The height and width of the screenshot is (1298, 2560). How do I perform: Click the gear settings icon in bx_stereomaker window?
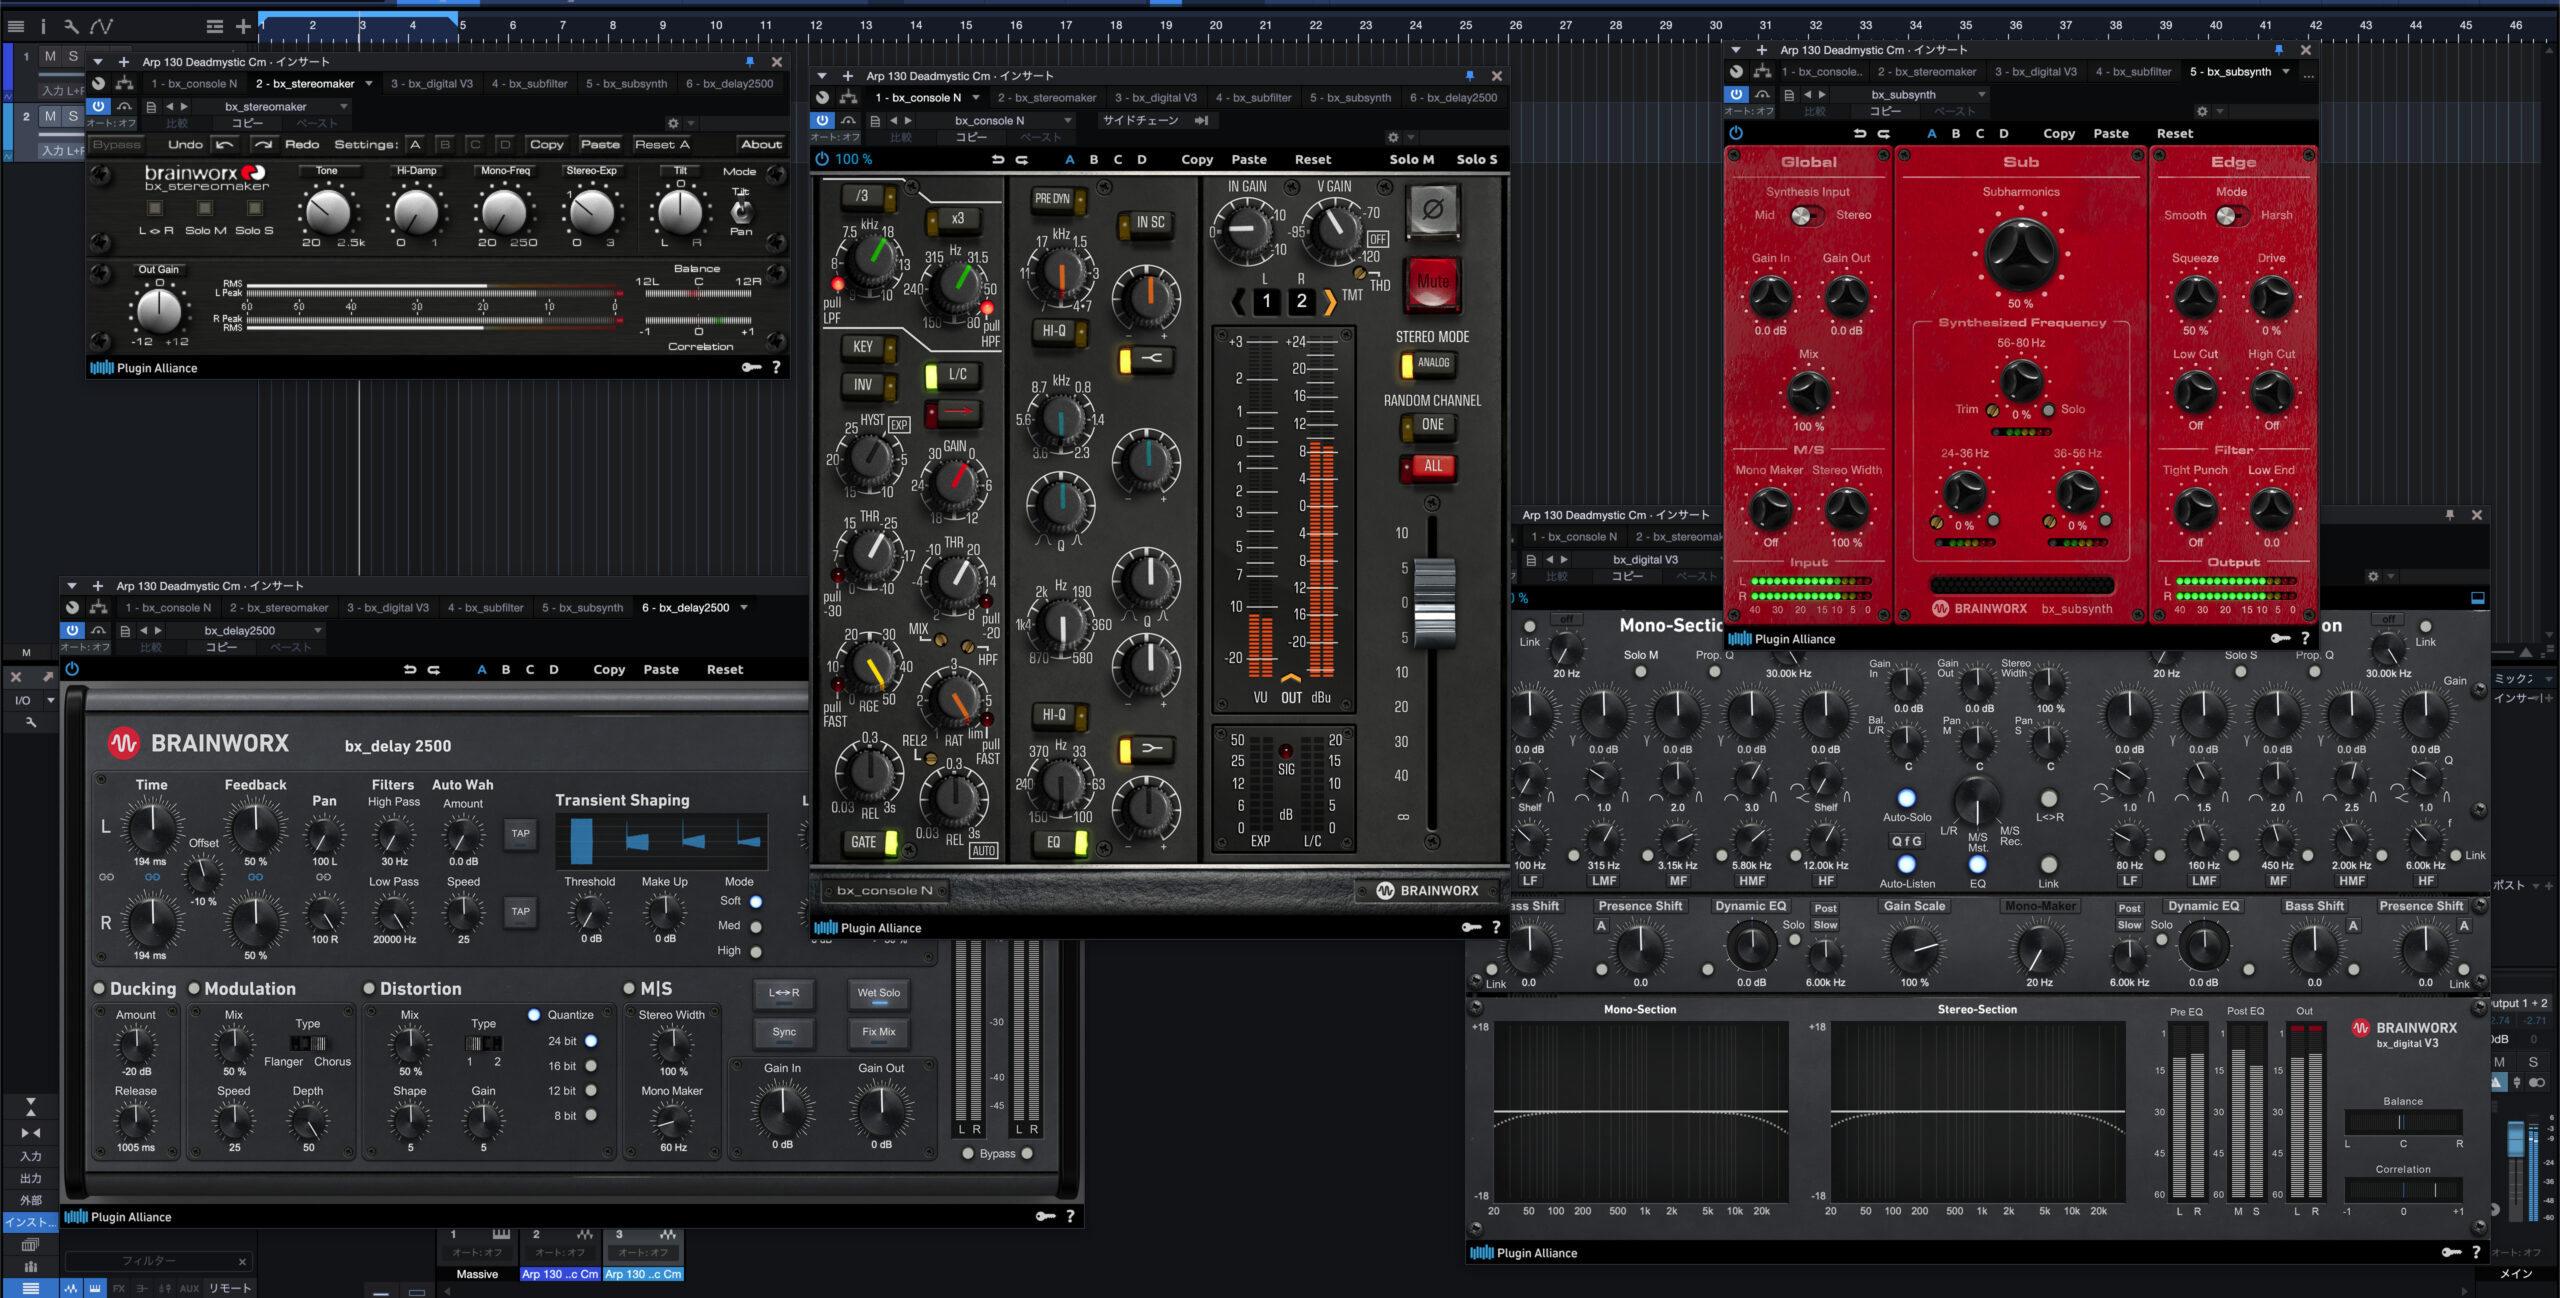point(673,123)
